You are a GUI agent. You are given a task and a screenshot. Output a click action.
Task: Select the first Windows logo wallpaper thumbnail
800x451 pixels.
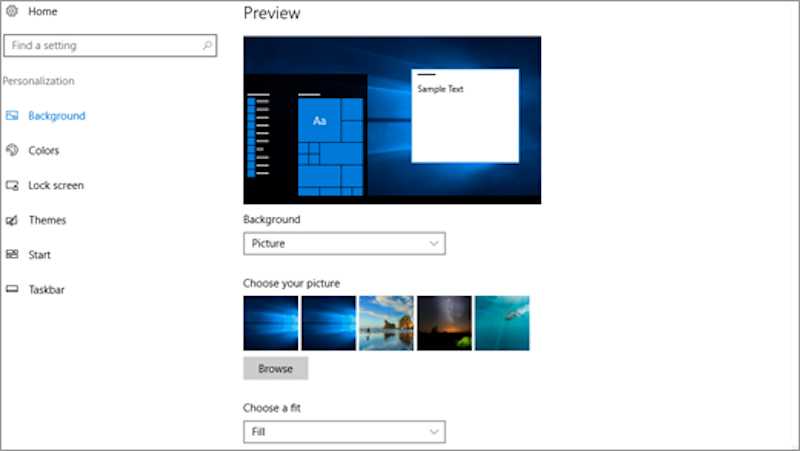coord(270,323)
